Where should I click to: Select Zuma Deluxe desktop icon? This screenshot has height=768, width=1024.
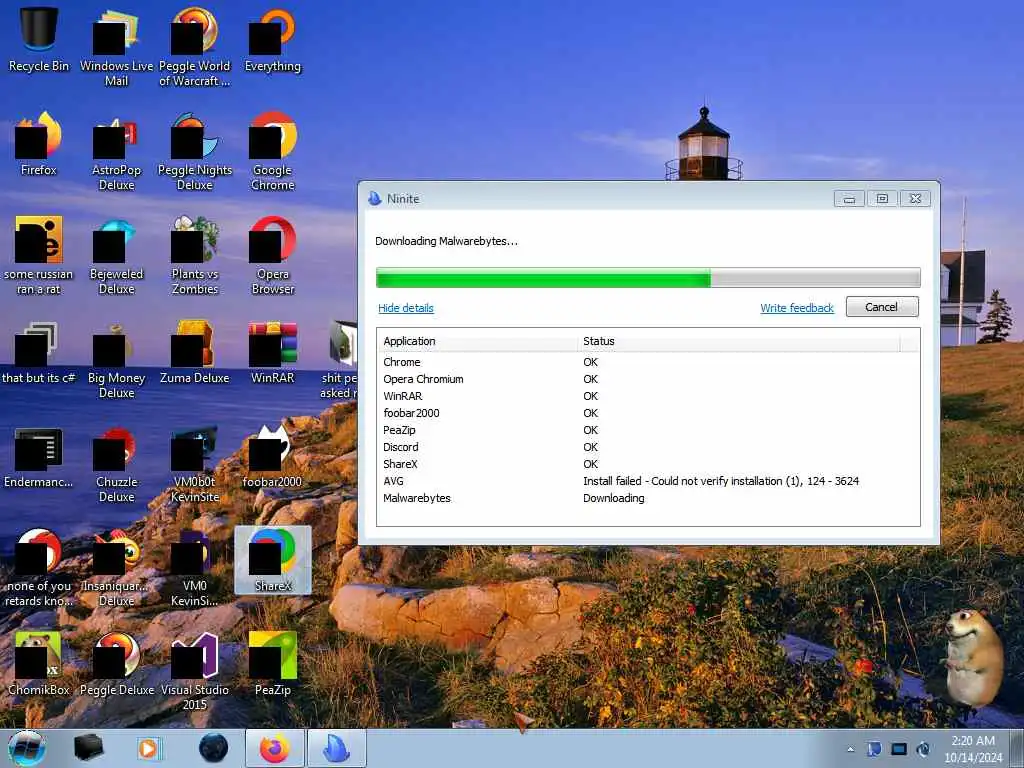click(195, 353)
